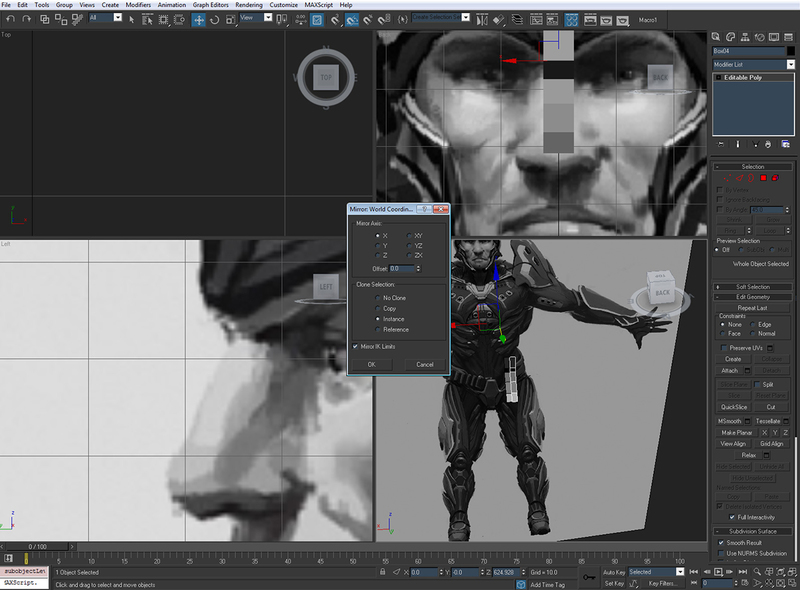Viewport: 800px width, 590px height.
Task: Activate the Select and Scale tool
Action: (x=231, y=20)
